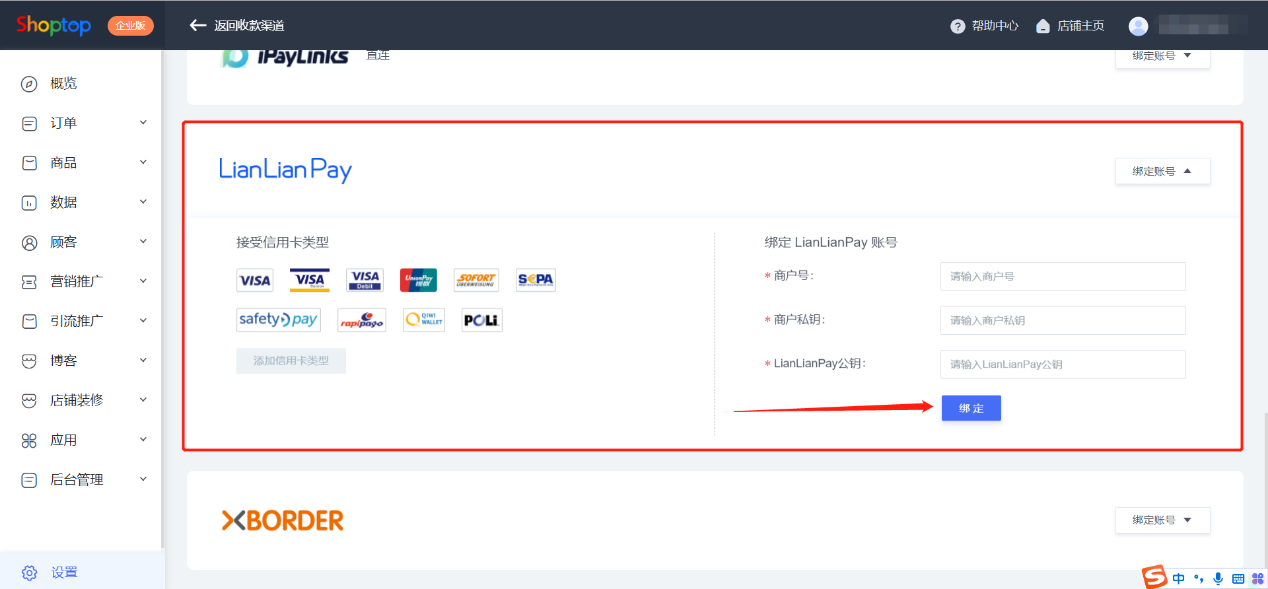Click the SEPA payment logo
The height and width of the screenshot is (589, 1268).
[x=536, y=280]
